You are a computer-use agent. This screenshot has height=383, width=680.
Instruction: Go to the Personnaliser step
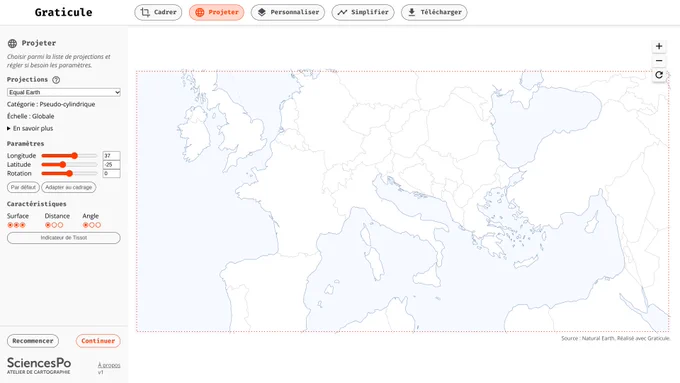coord(288,12)
